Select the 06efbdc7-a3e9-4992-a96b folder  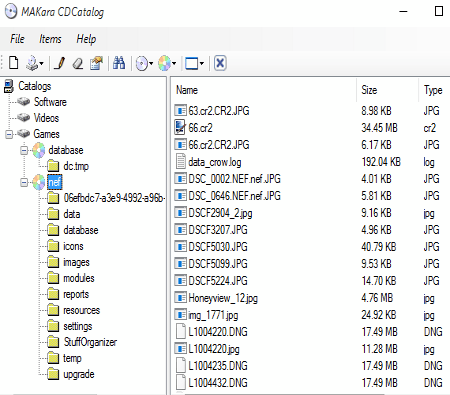114,198
